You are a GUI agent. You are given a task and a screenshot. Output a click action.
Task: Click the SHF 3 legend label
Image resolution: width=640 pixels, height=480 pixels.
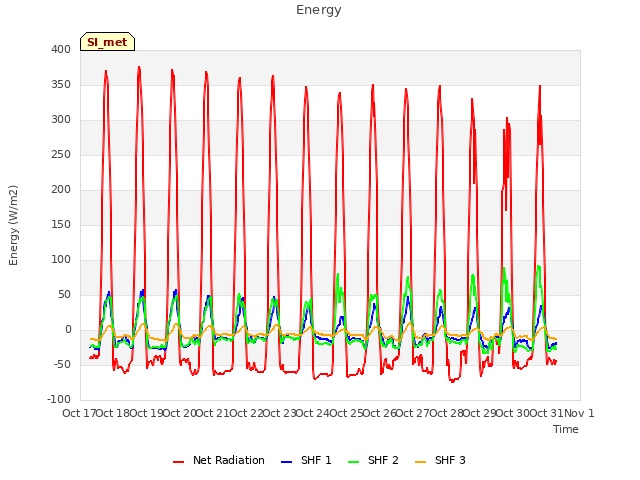[x=450, y=460]
